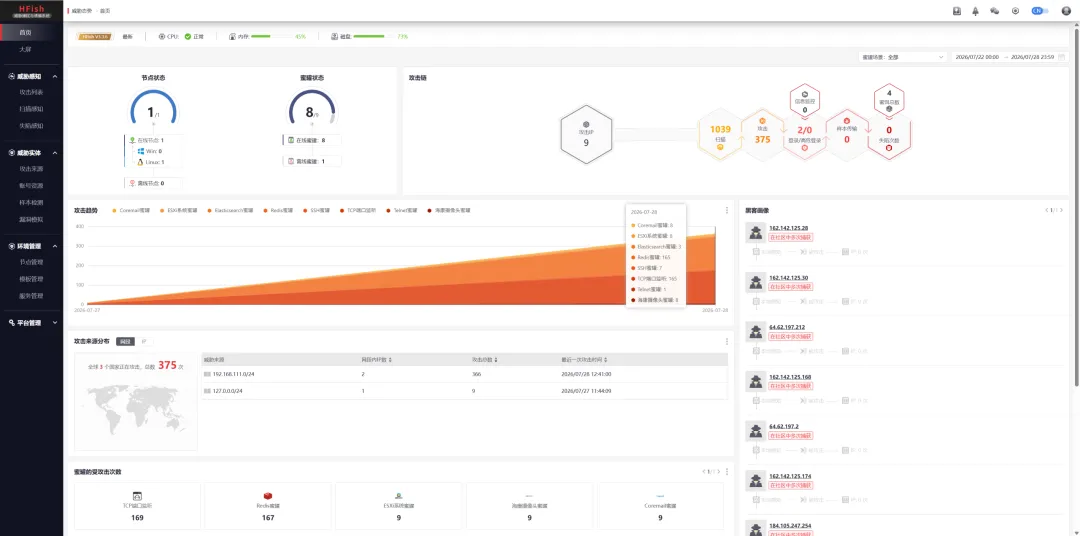Click the attack IP hexagon showing 9

(586, 134)
